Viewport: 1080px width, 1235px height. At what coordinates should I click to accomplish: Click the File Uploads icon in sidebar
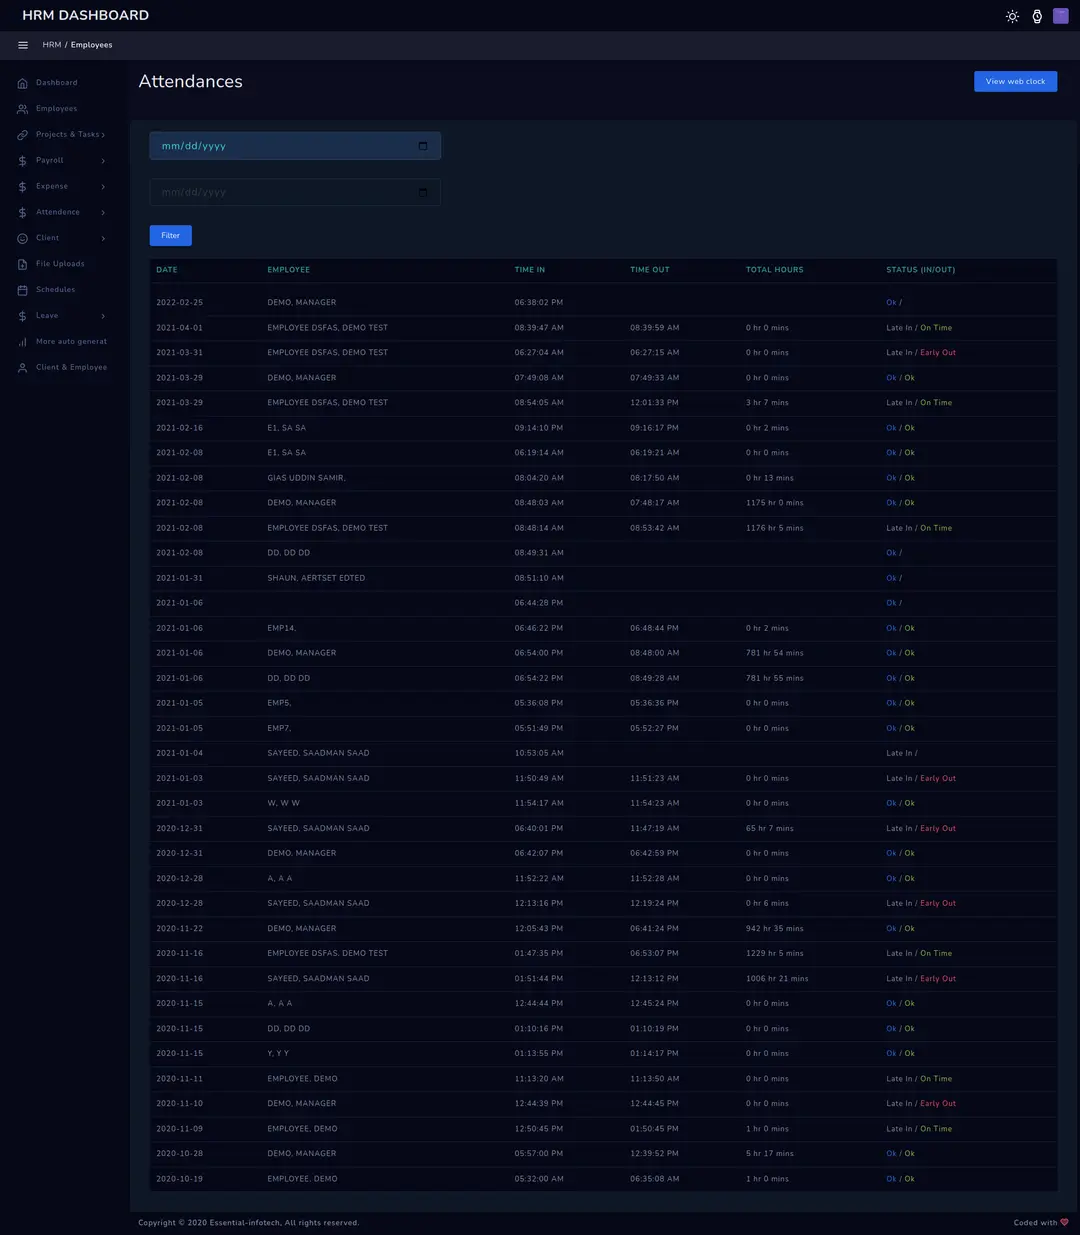pos(23,264)
